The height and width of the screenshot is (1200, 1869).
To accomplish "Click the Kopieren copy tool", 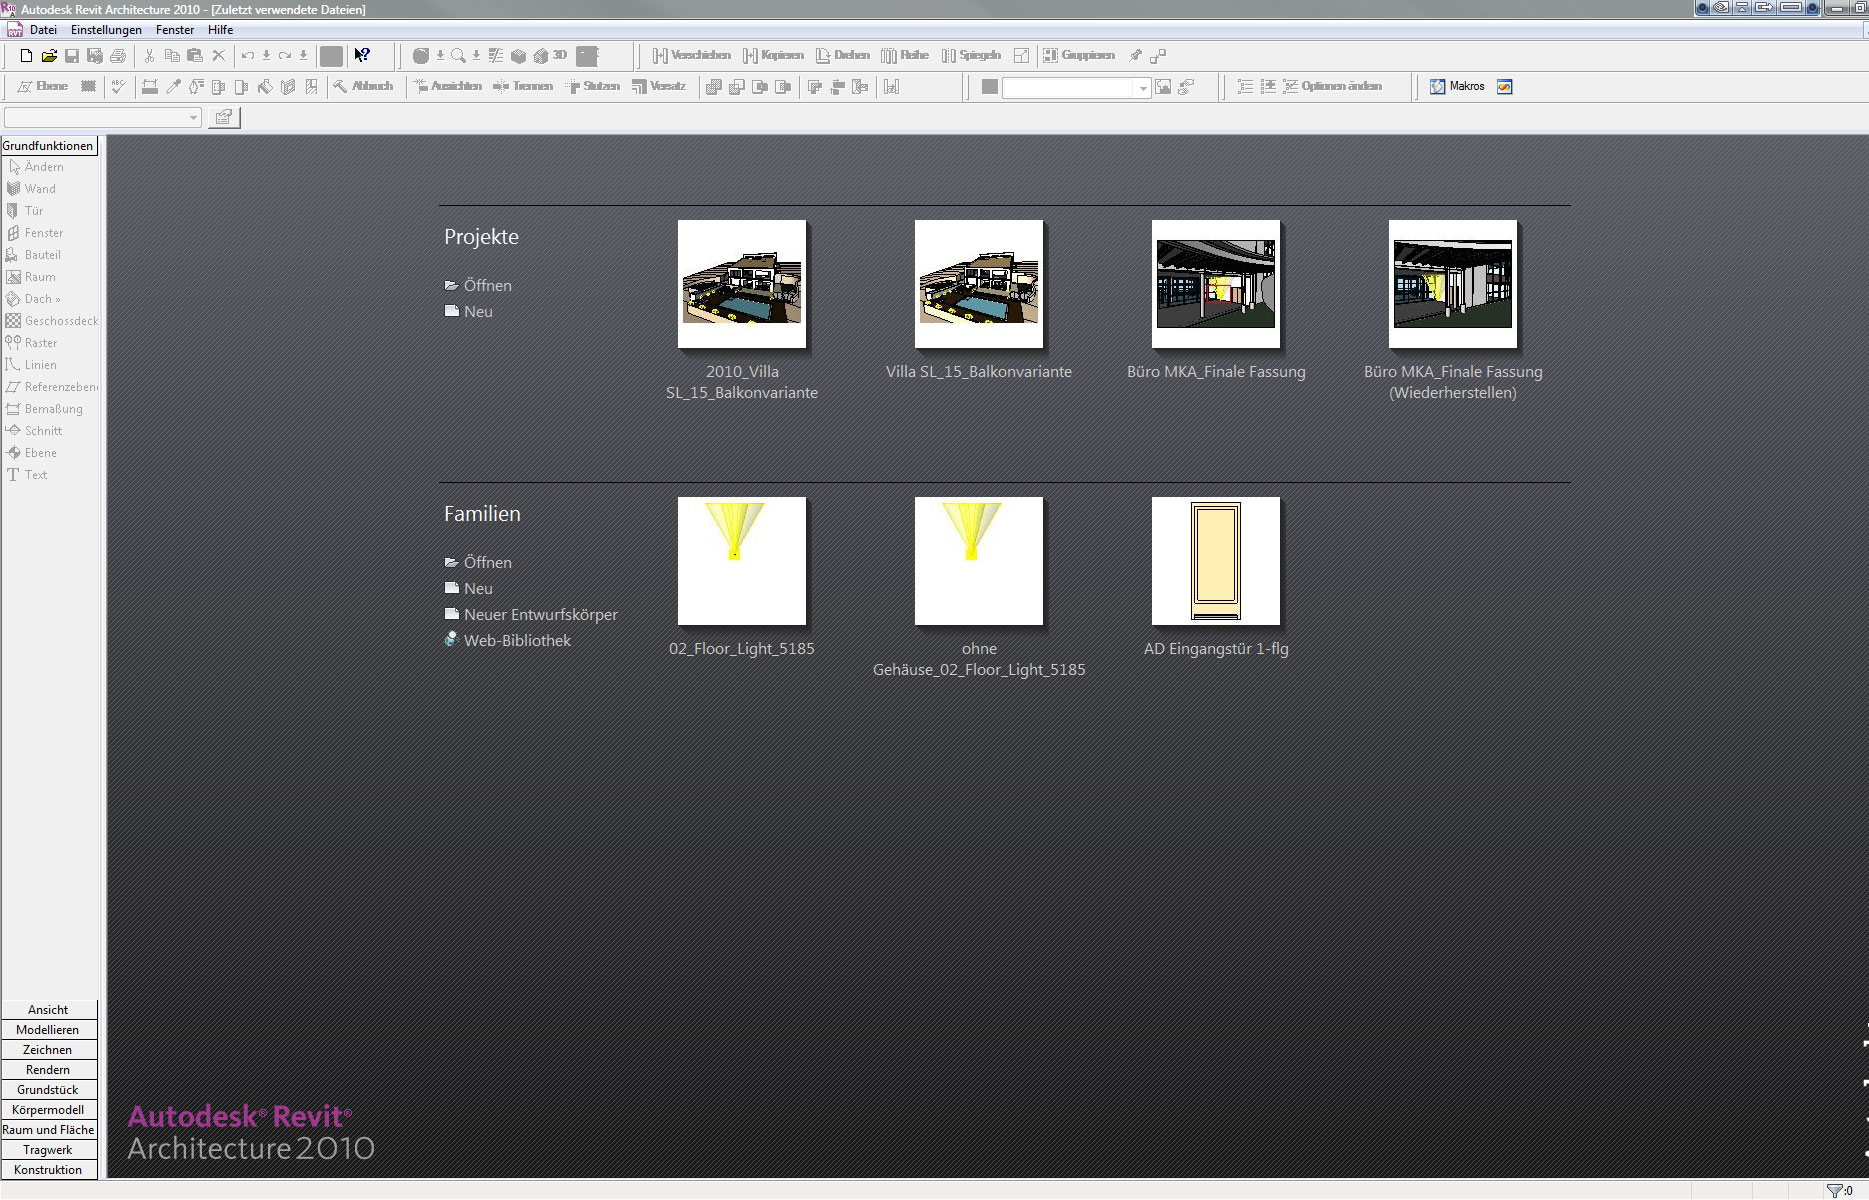I will coord(773,56).
